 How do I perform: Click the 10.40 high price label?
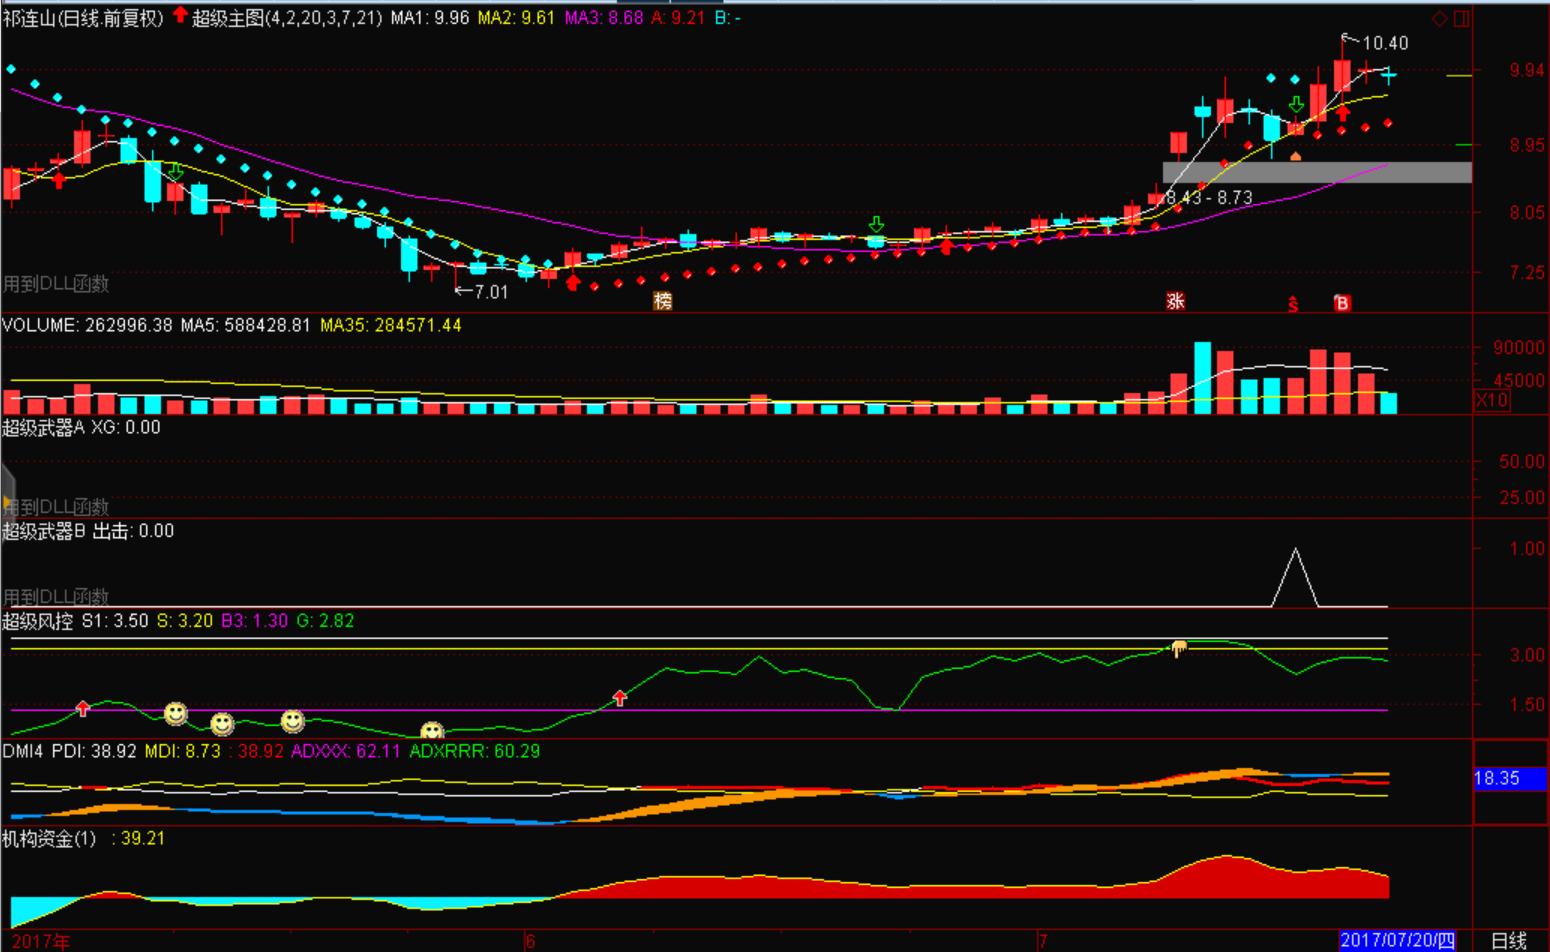[1385, 43]
